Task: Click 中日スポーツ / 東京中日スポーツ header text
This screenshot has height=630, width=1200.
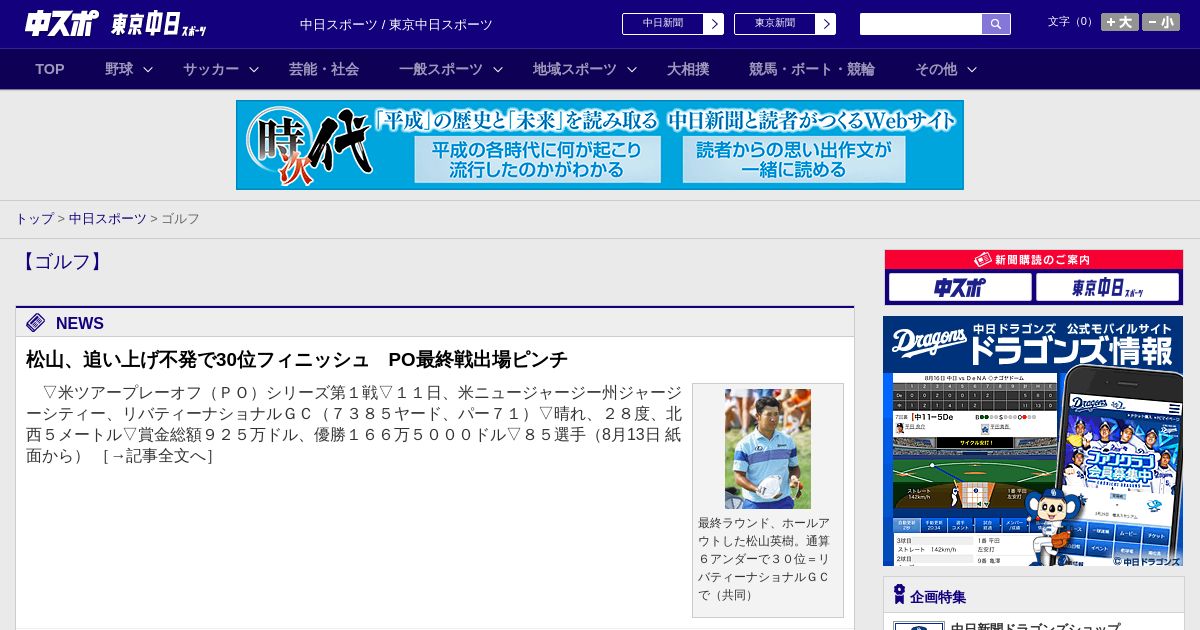Action: tap(396, 24)
